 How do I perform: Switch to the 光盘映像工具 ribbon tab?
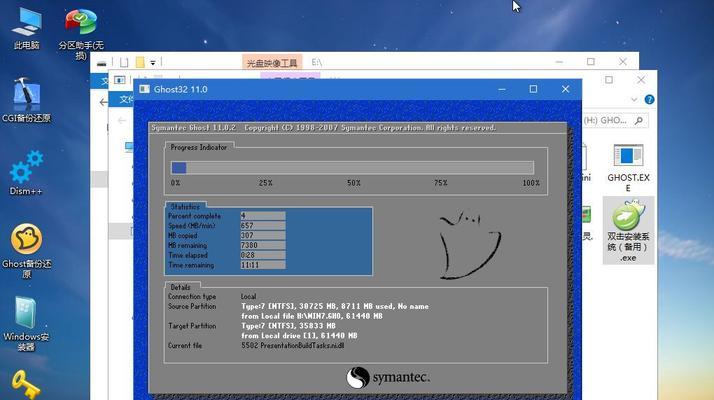(272, 62)
